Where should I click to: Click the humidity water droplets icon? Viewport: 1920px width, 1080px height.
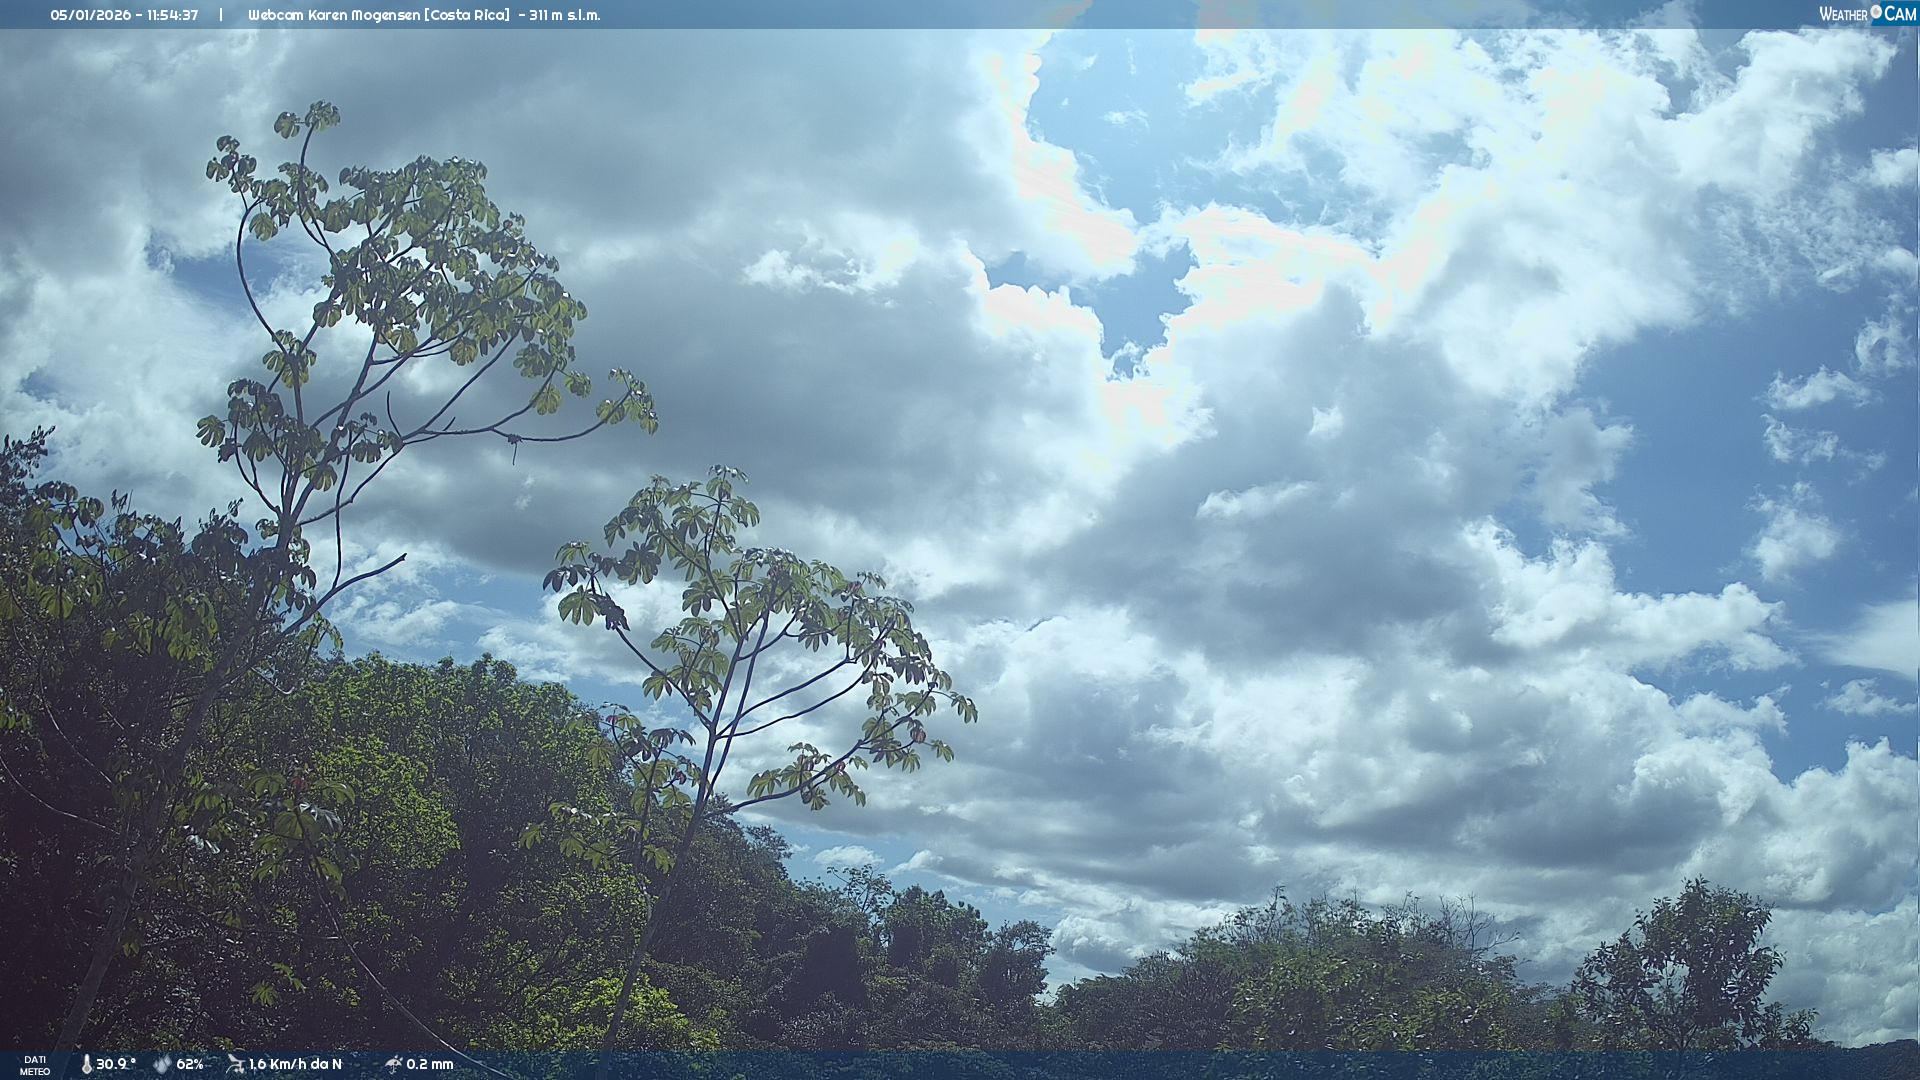point(162,1065)
